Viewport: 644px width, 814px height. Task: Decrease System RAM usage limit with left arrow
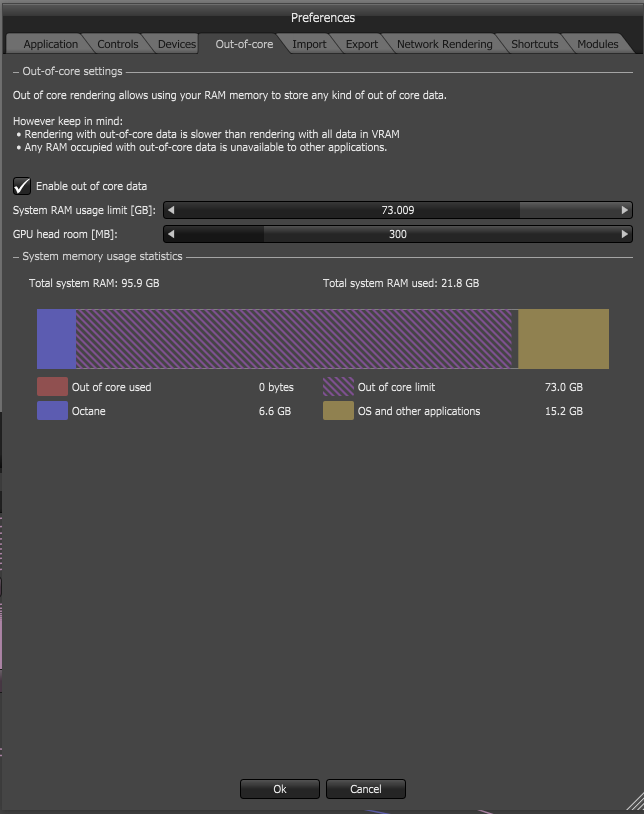171,210
